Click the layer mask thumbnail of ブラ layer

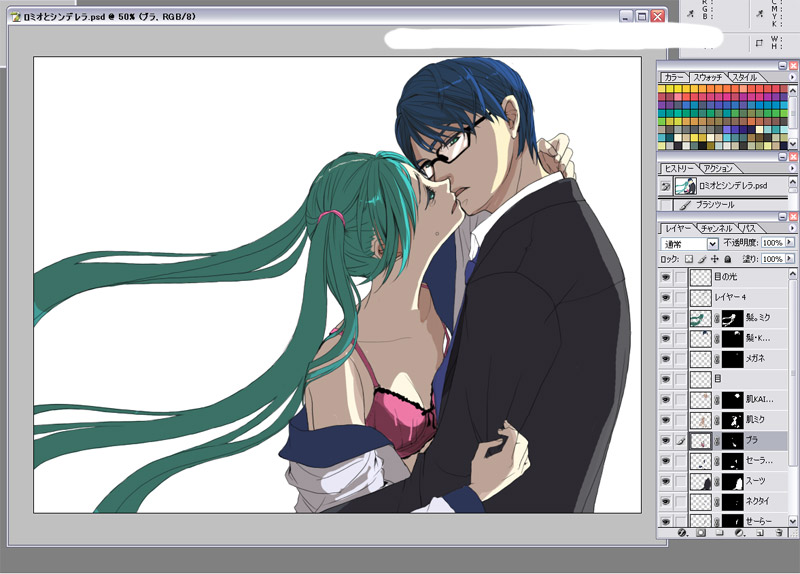point(733,441)
